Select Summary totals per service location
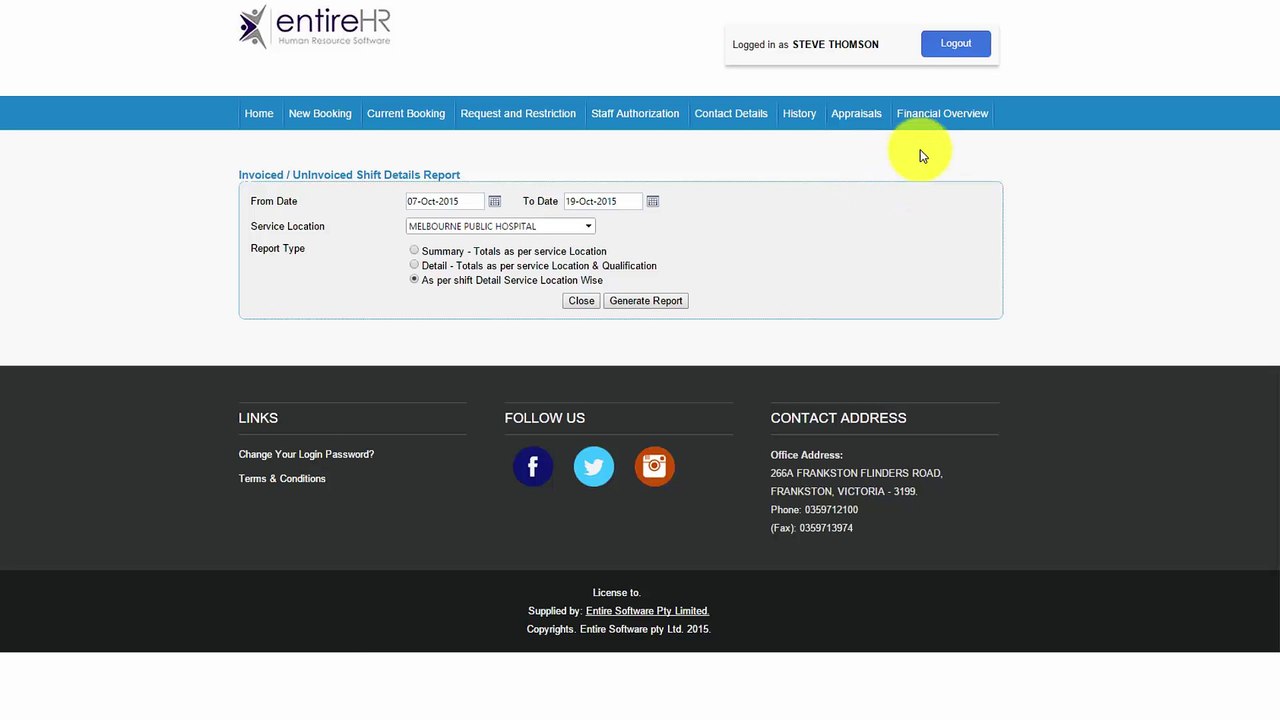Viewport: 1280px width, 720px height. click(414, 250)
